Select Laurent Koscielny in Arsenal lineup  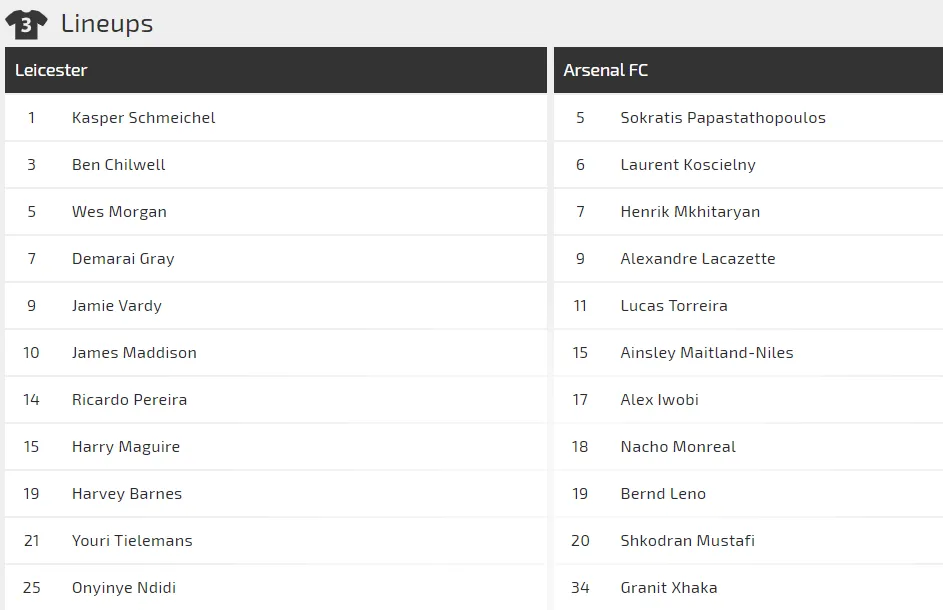688,165
